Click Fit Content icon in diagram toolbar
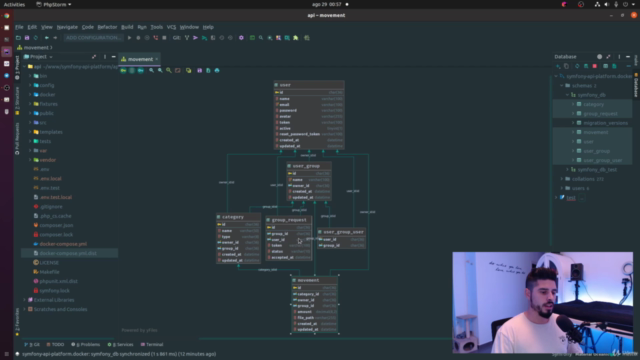Image resolution: width=640 pixels, height=360 pixels. (178, 70)
